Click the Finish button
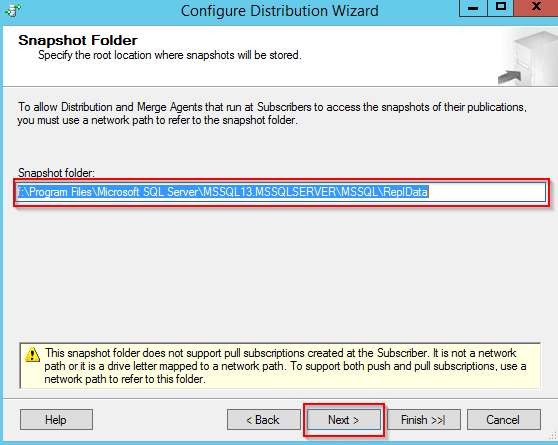This screenshot has height=445, width=558. (x=423, y=420)
